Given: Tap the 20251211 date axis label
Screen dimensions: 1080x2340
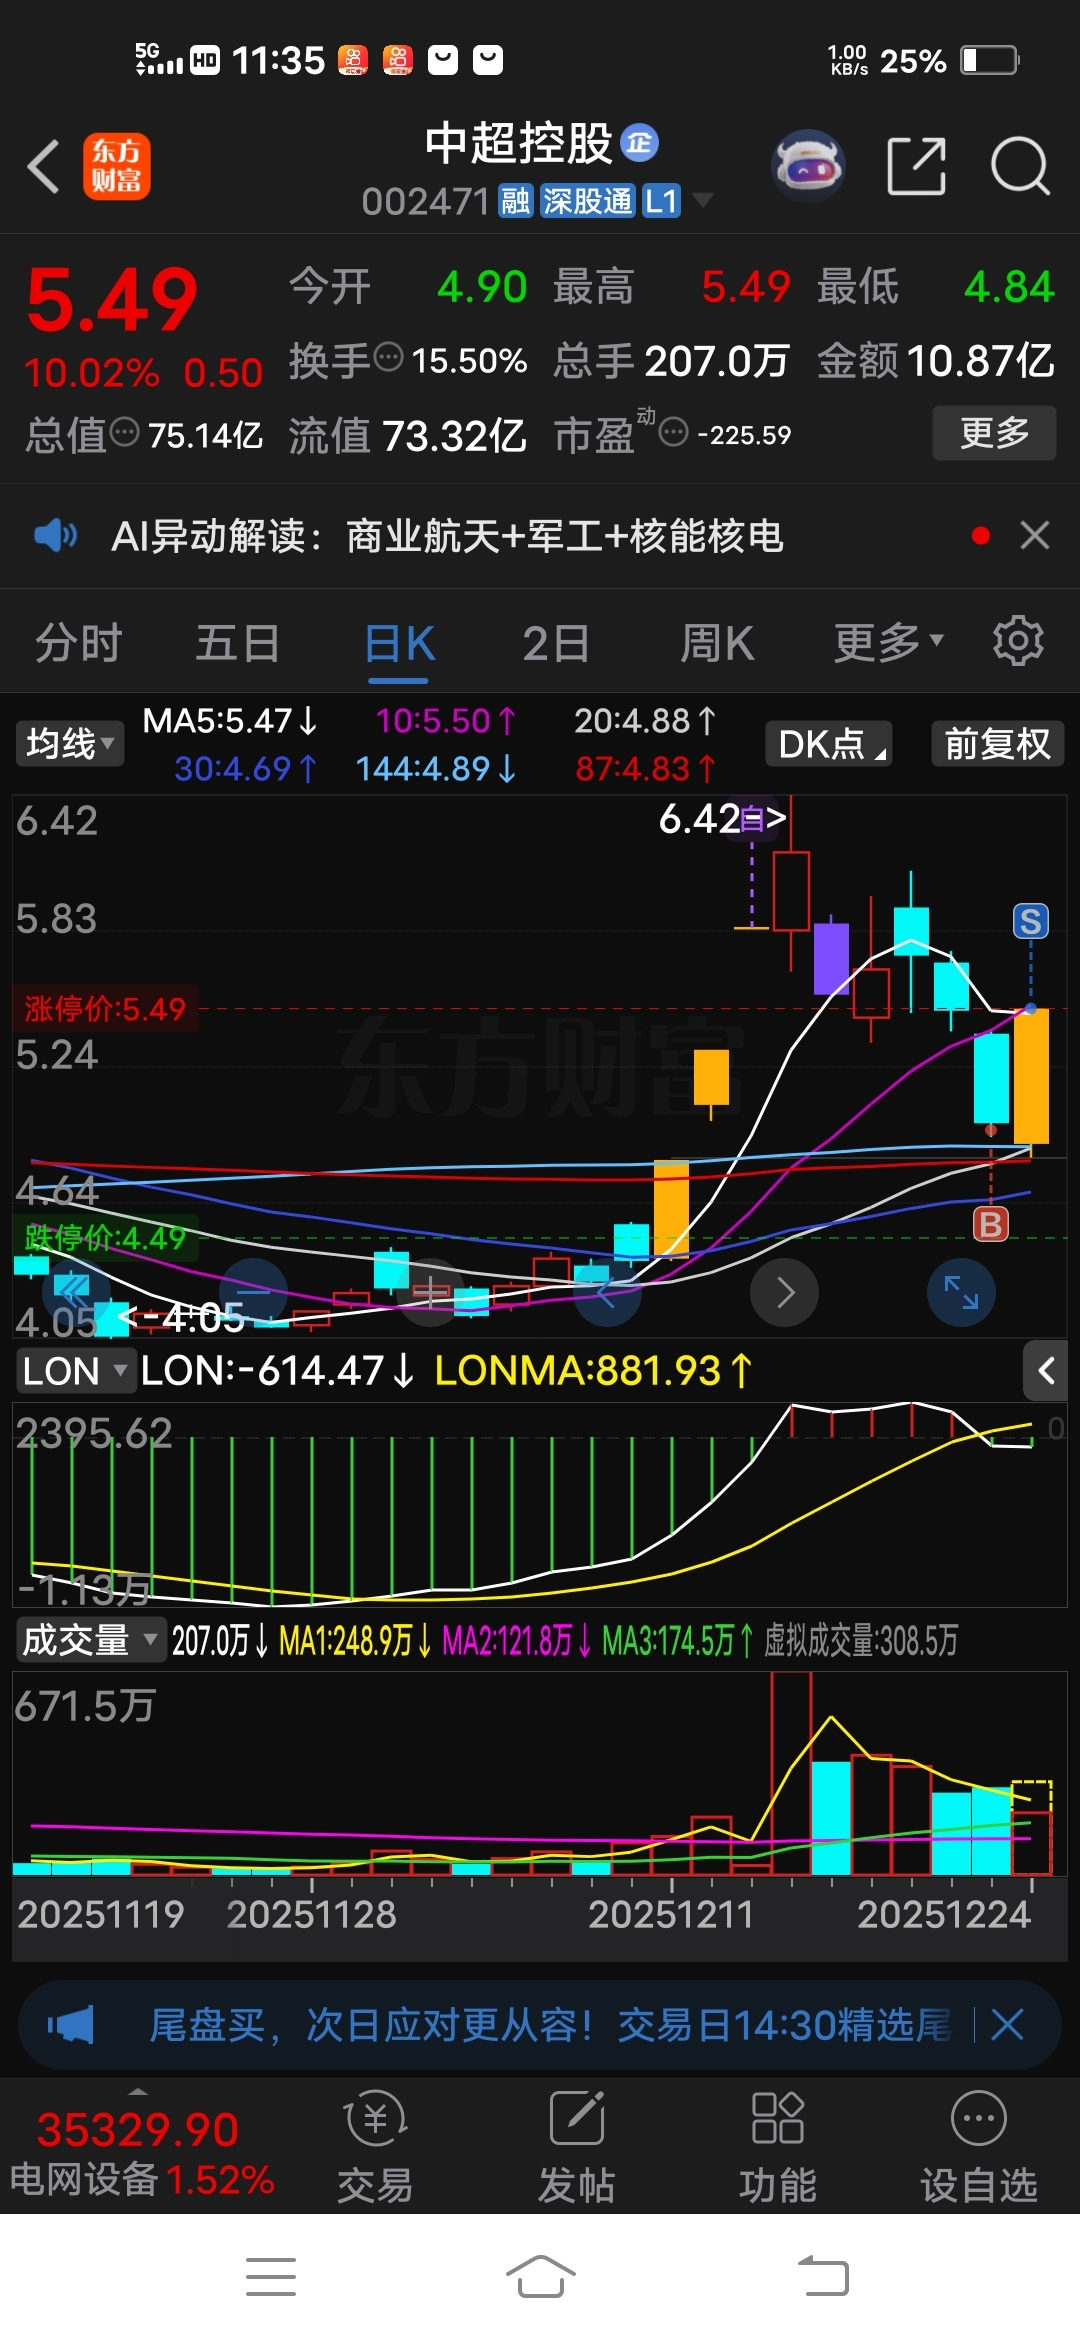Looking at the screenshot, I should pos(670,1914).
